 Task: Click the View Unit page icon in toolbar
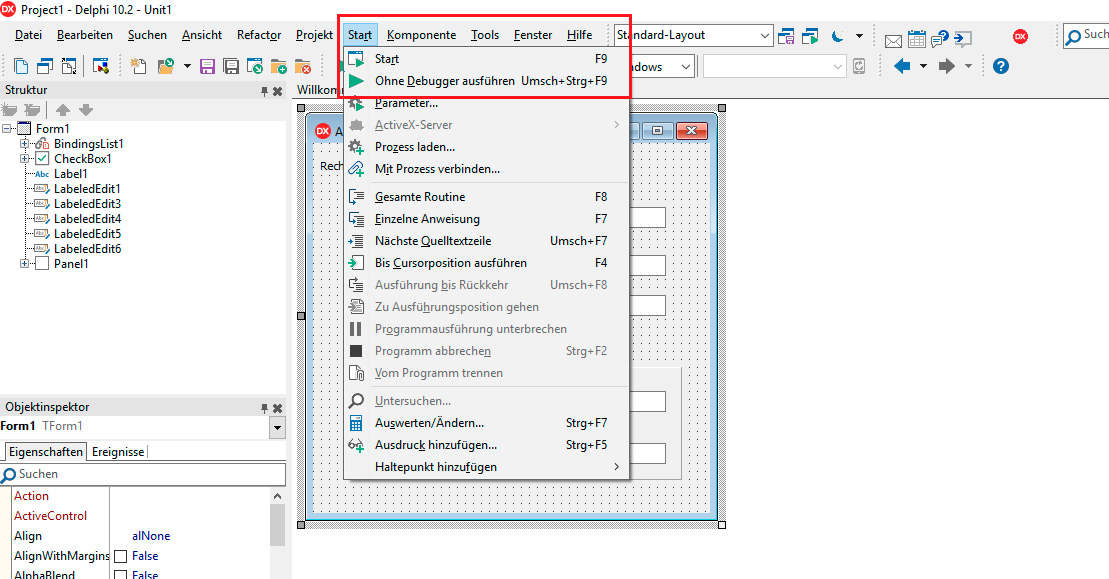tap(21, 66)
